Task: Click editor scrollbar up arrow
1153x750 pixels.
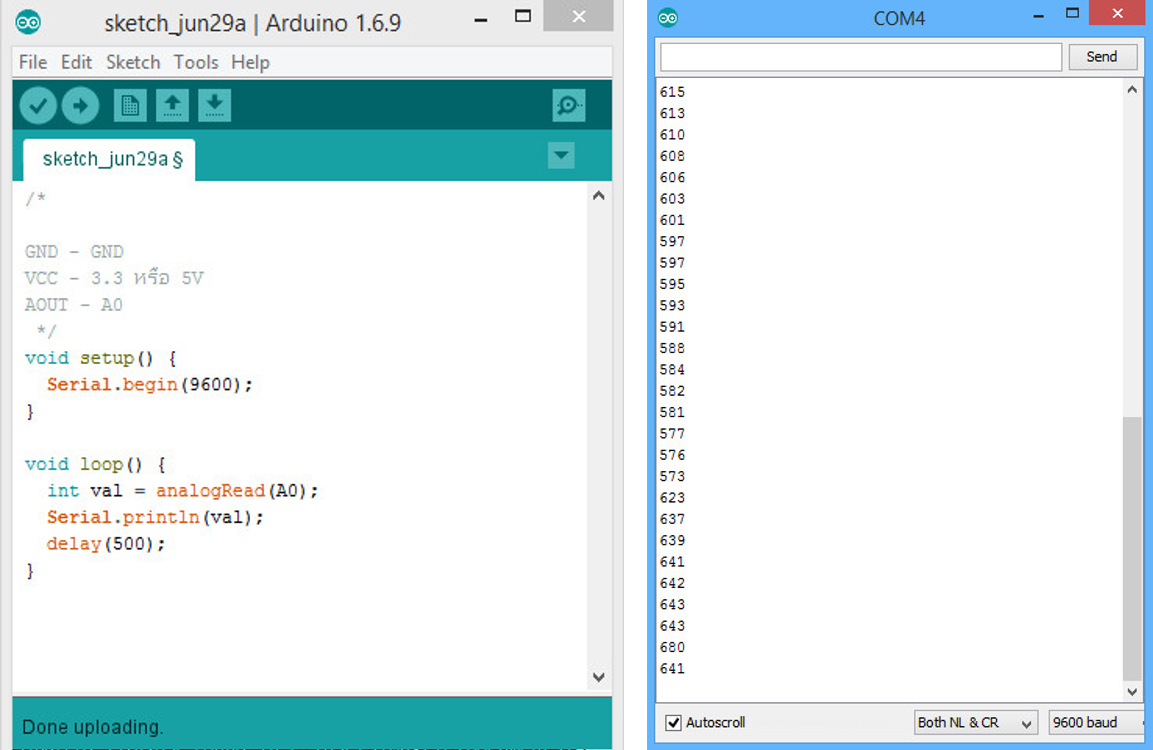Action: (x=599, y=196)
